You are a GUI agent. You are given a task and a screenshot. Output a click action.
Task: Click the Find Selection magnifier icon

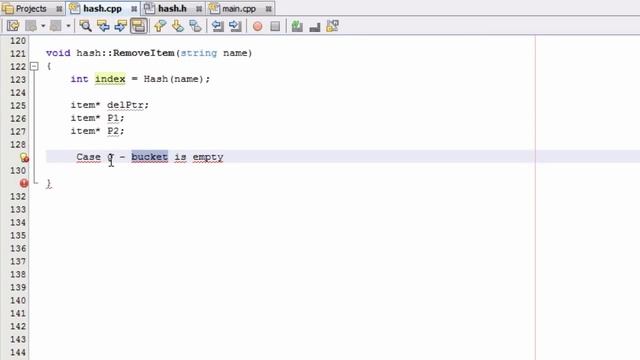point(85,26)
